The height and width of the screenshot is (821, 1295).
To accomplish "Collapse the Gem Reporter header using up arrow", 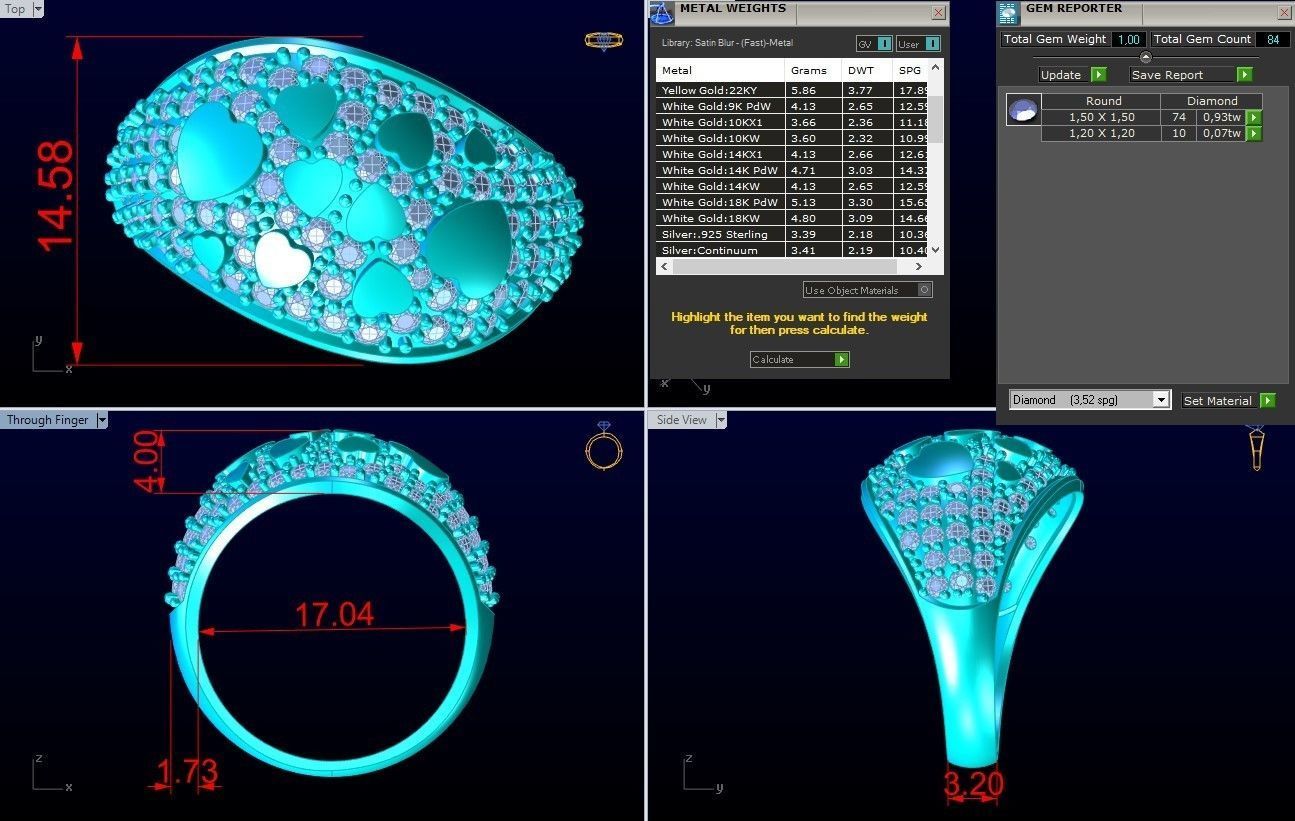I will coord(1146,57).
